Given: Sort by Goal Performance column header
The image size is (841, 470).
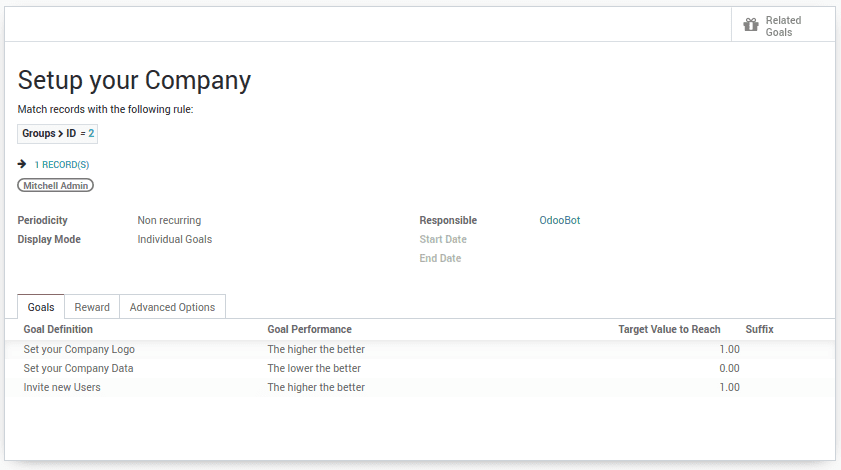Looking at the screenshot, I should [309, 329].
